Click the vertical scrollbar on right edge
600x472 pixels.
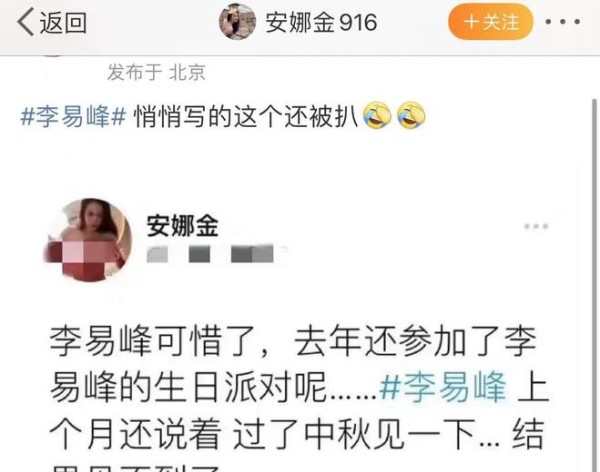[594, 285]
